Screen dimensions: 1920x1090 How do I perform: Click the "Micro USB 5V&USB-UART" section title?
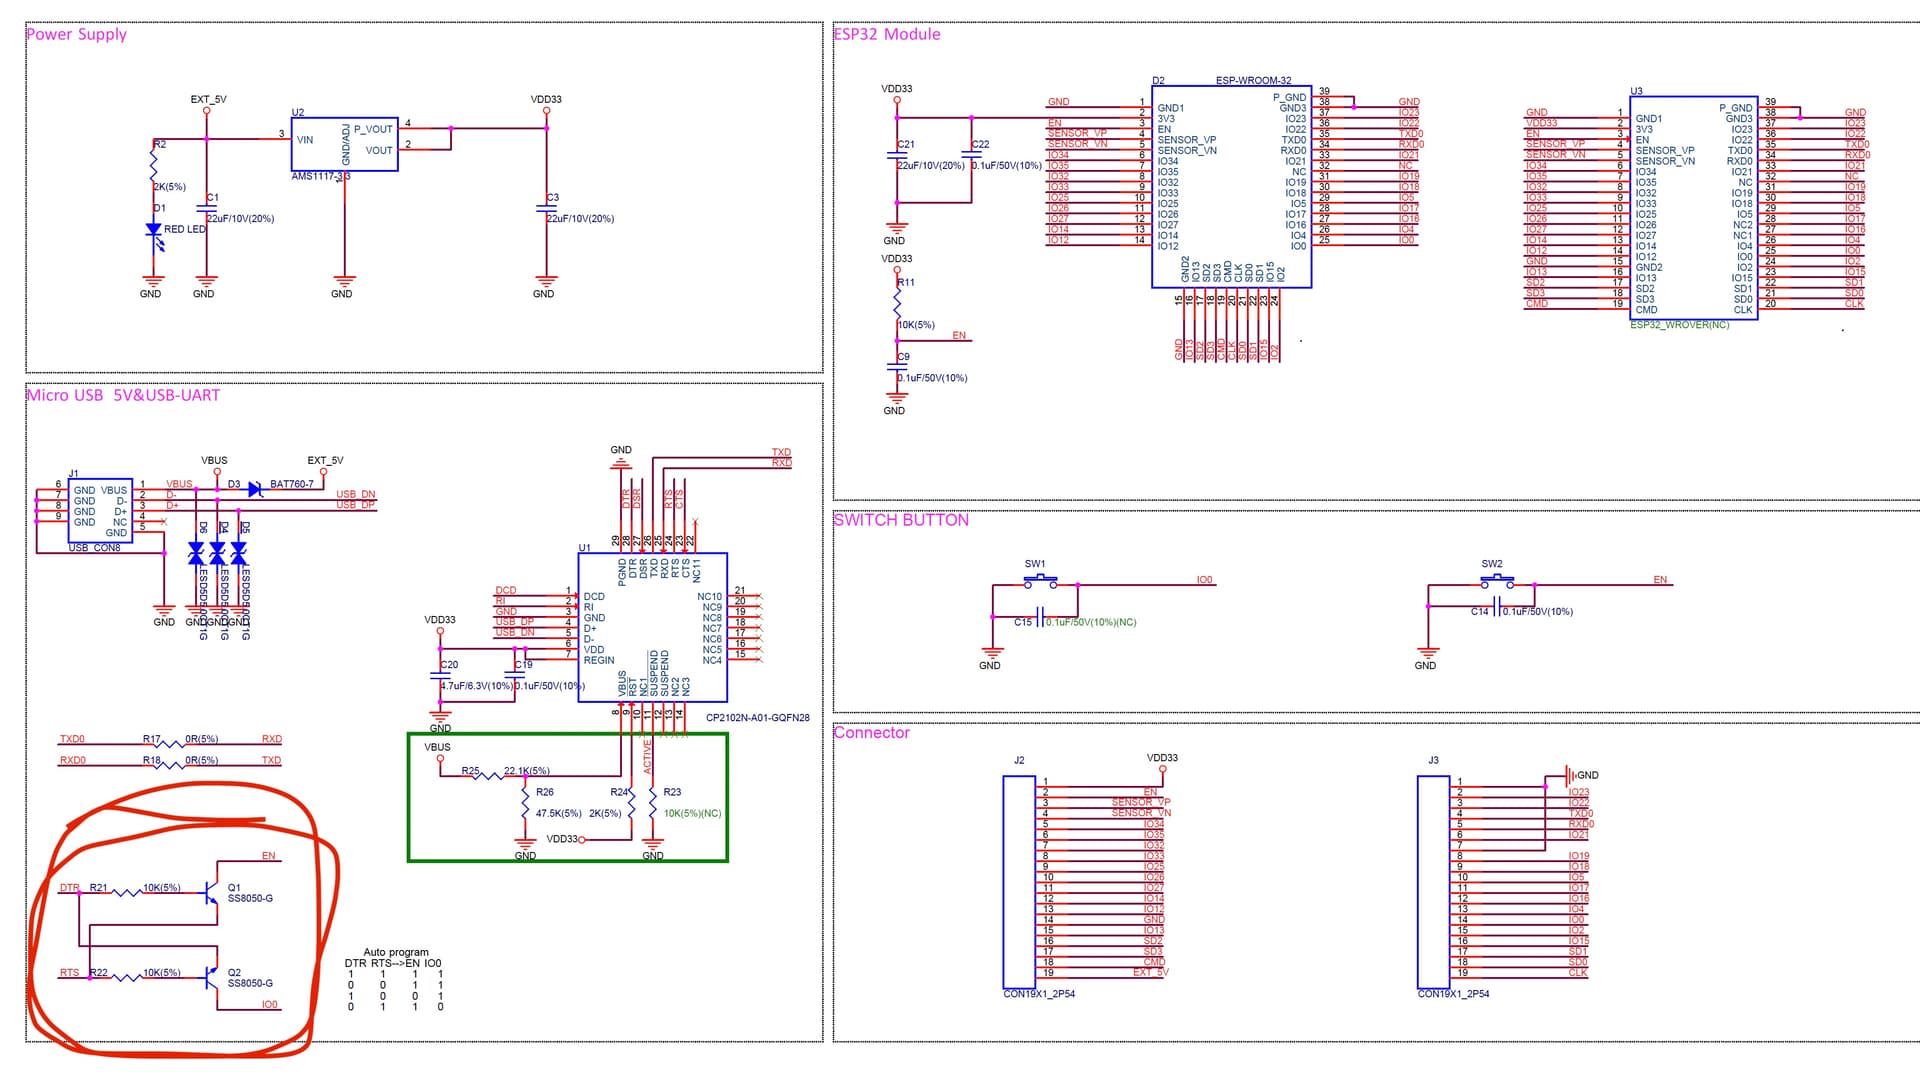tap(123, 395)
